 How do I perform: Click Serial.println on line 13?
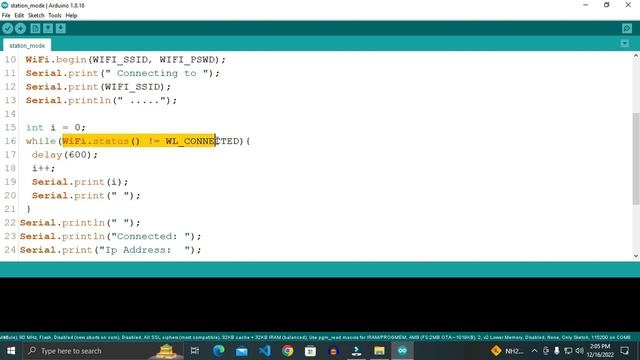tap(68, 100)
